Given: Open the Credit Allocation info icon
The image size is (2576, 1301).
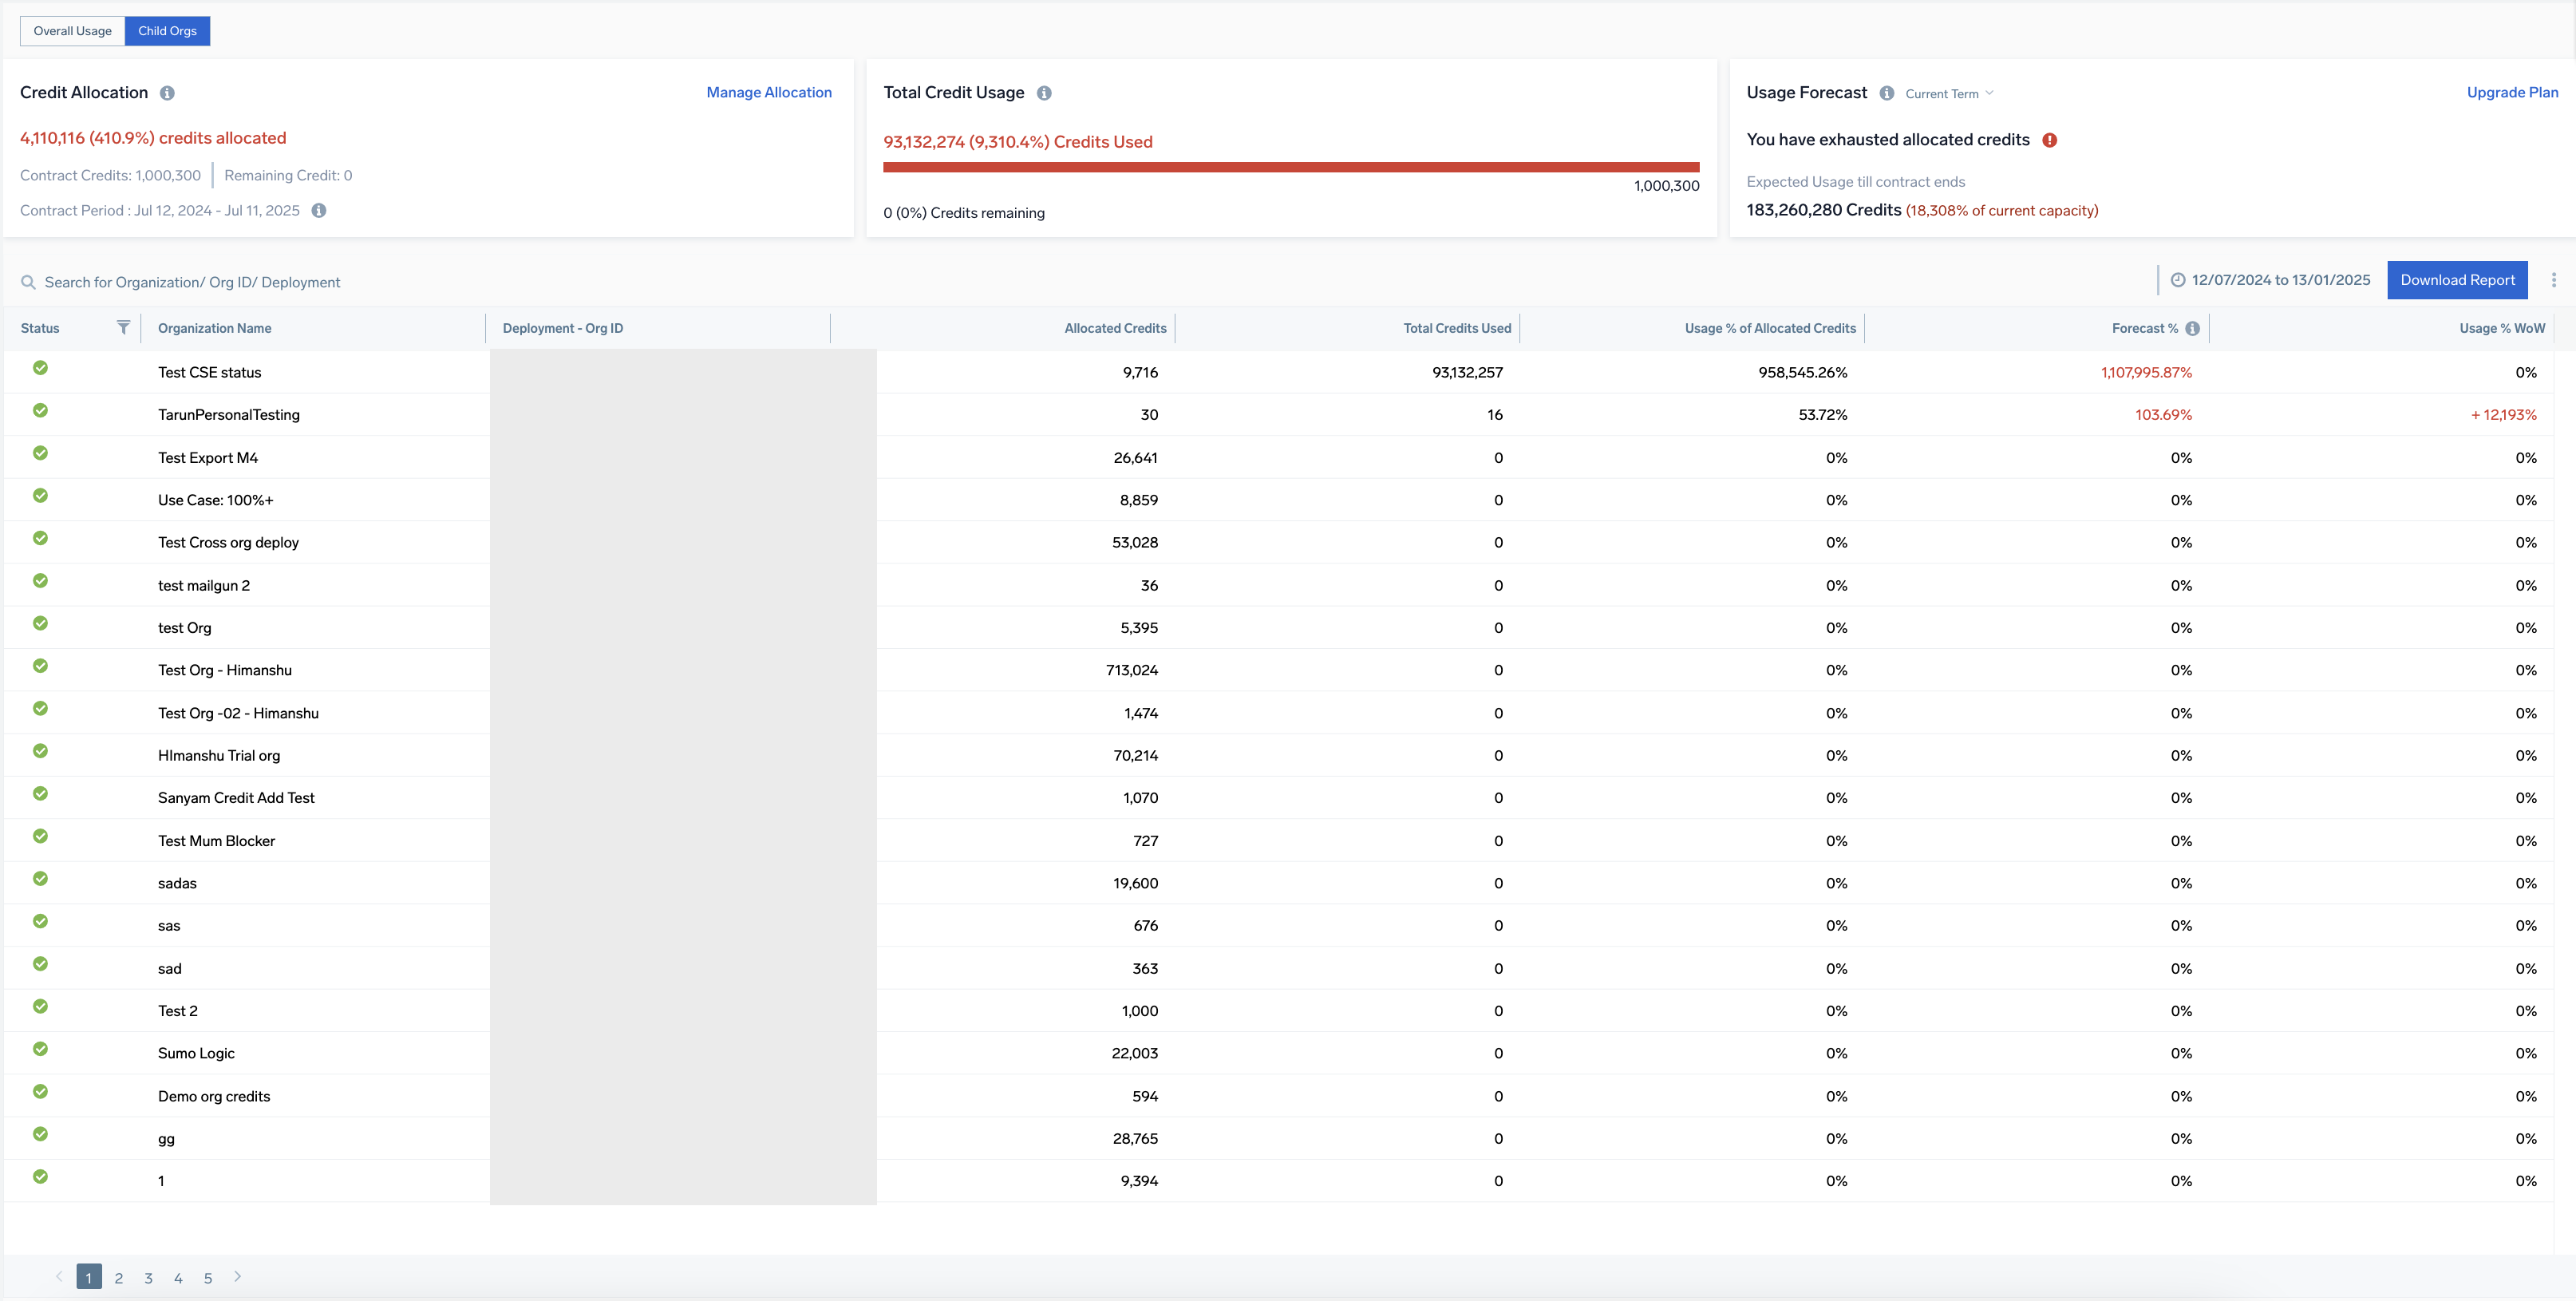Looking at the screenshot, I should click(x=167, y=93).
